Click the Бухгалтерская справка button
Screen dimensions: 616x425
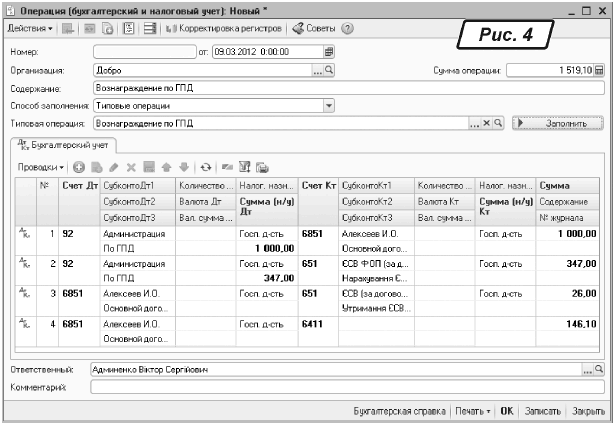[x=398, y=411]
